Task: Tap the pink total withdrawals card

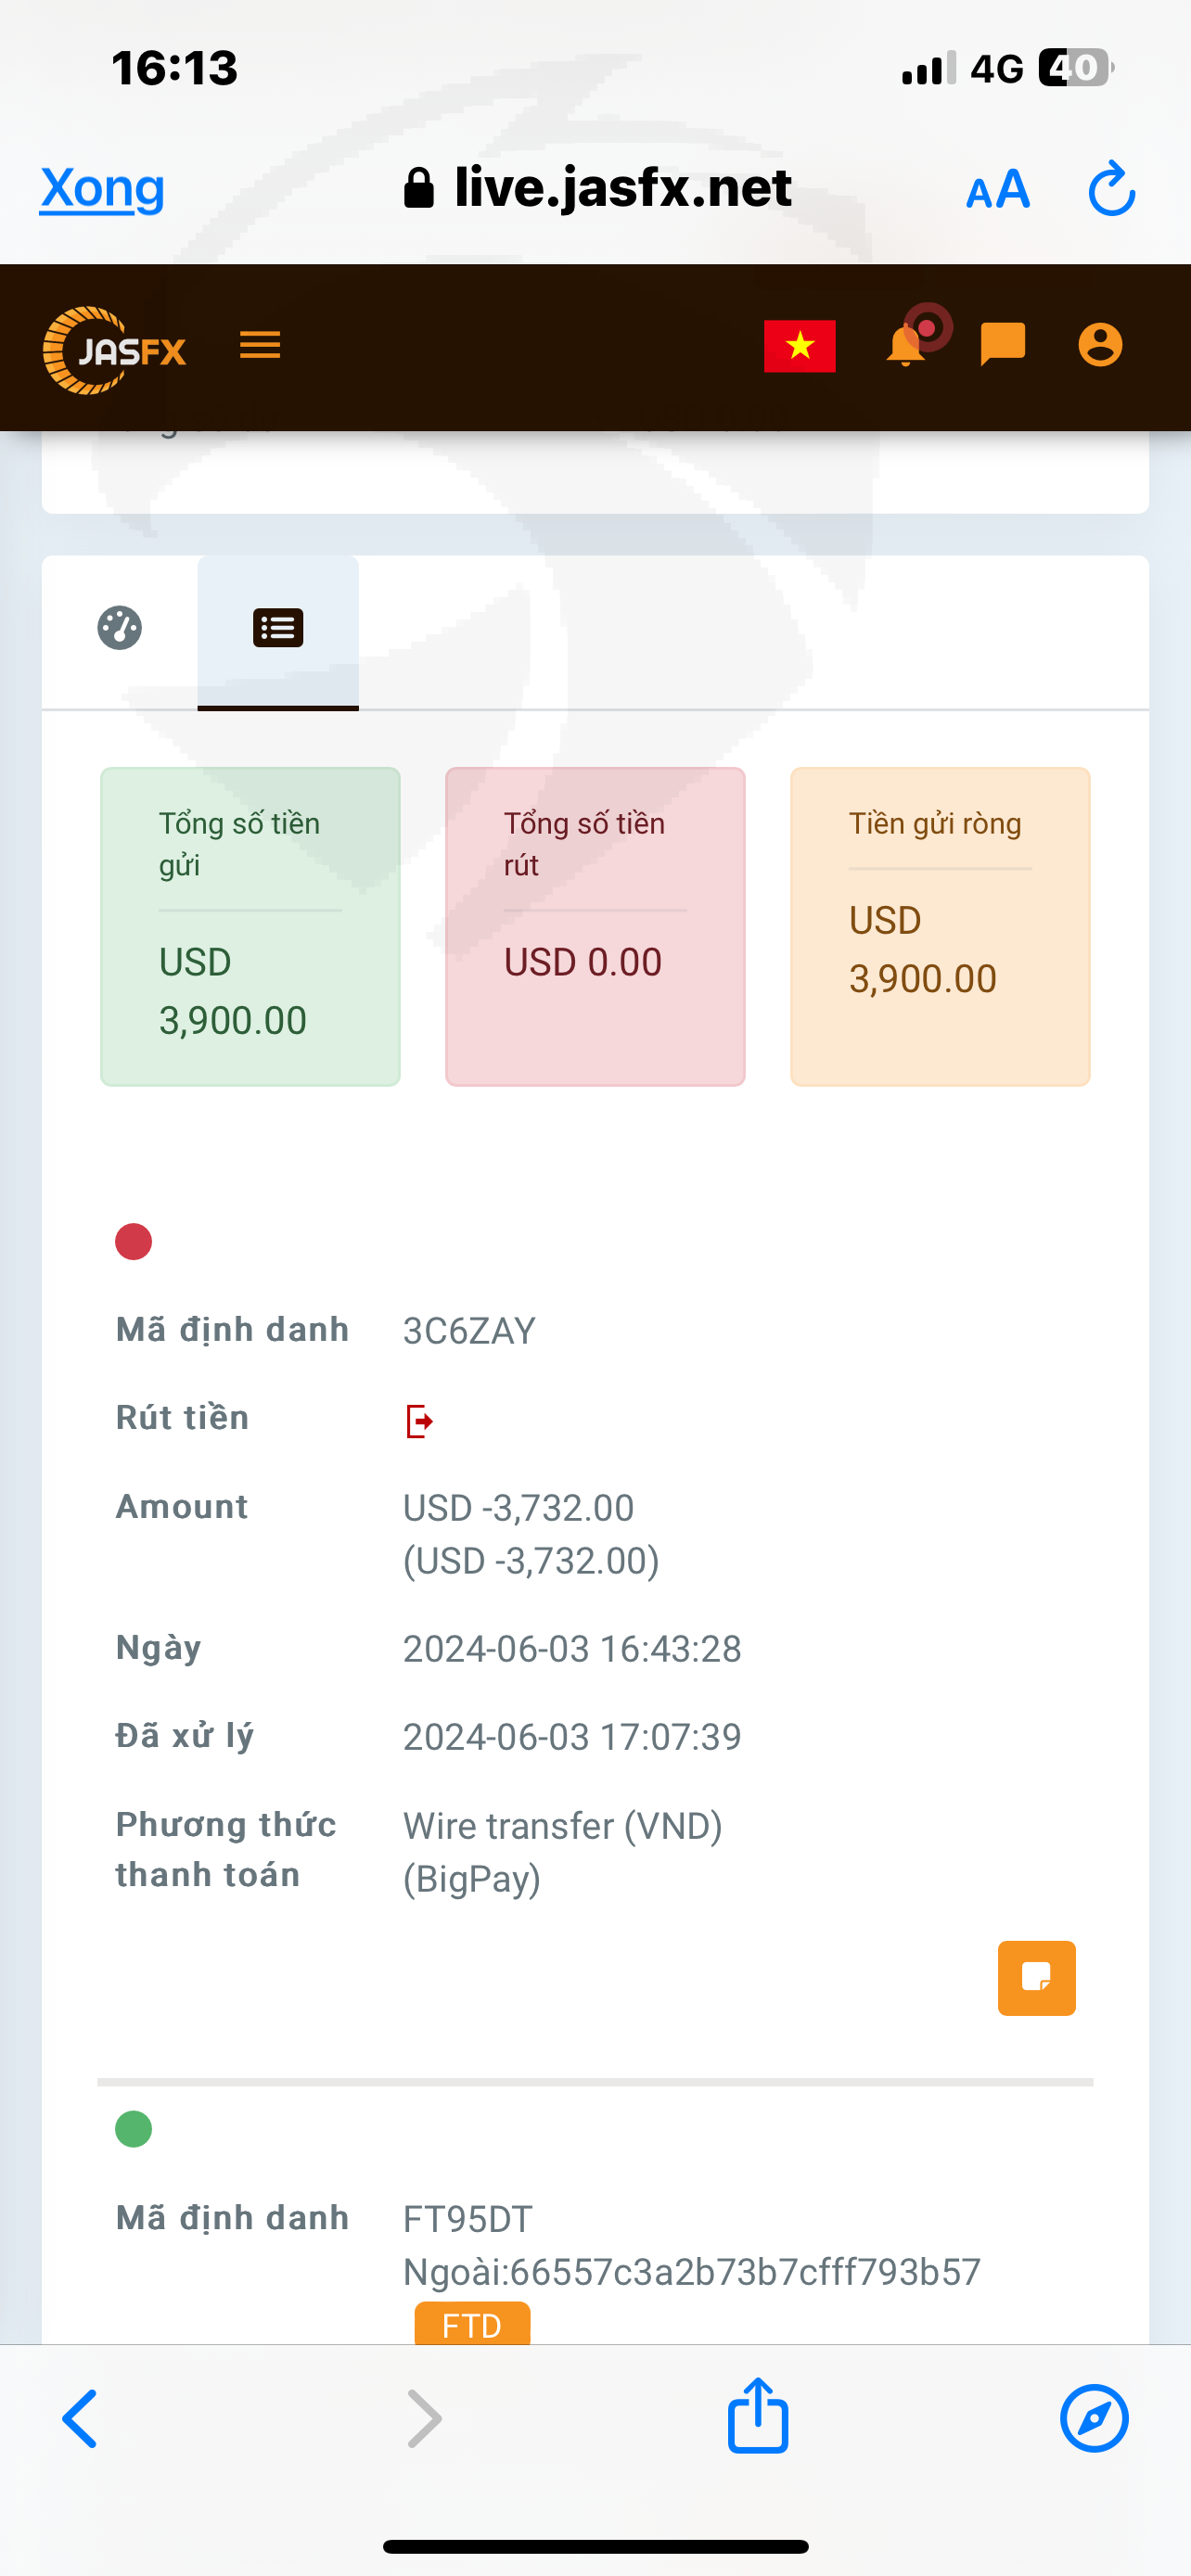Action: coord(595,926)
